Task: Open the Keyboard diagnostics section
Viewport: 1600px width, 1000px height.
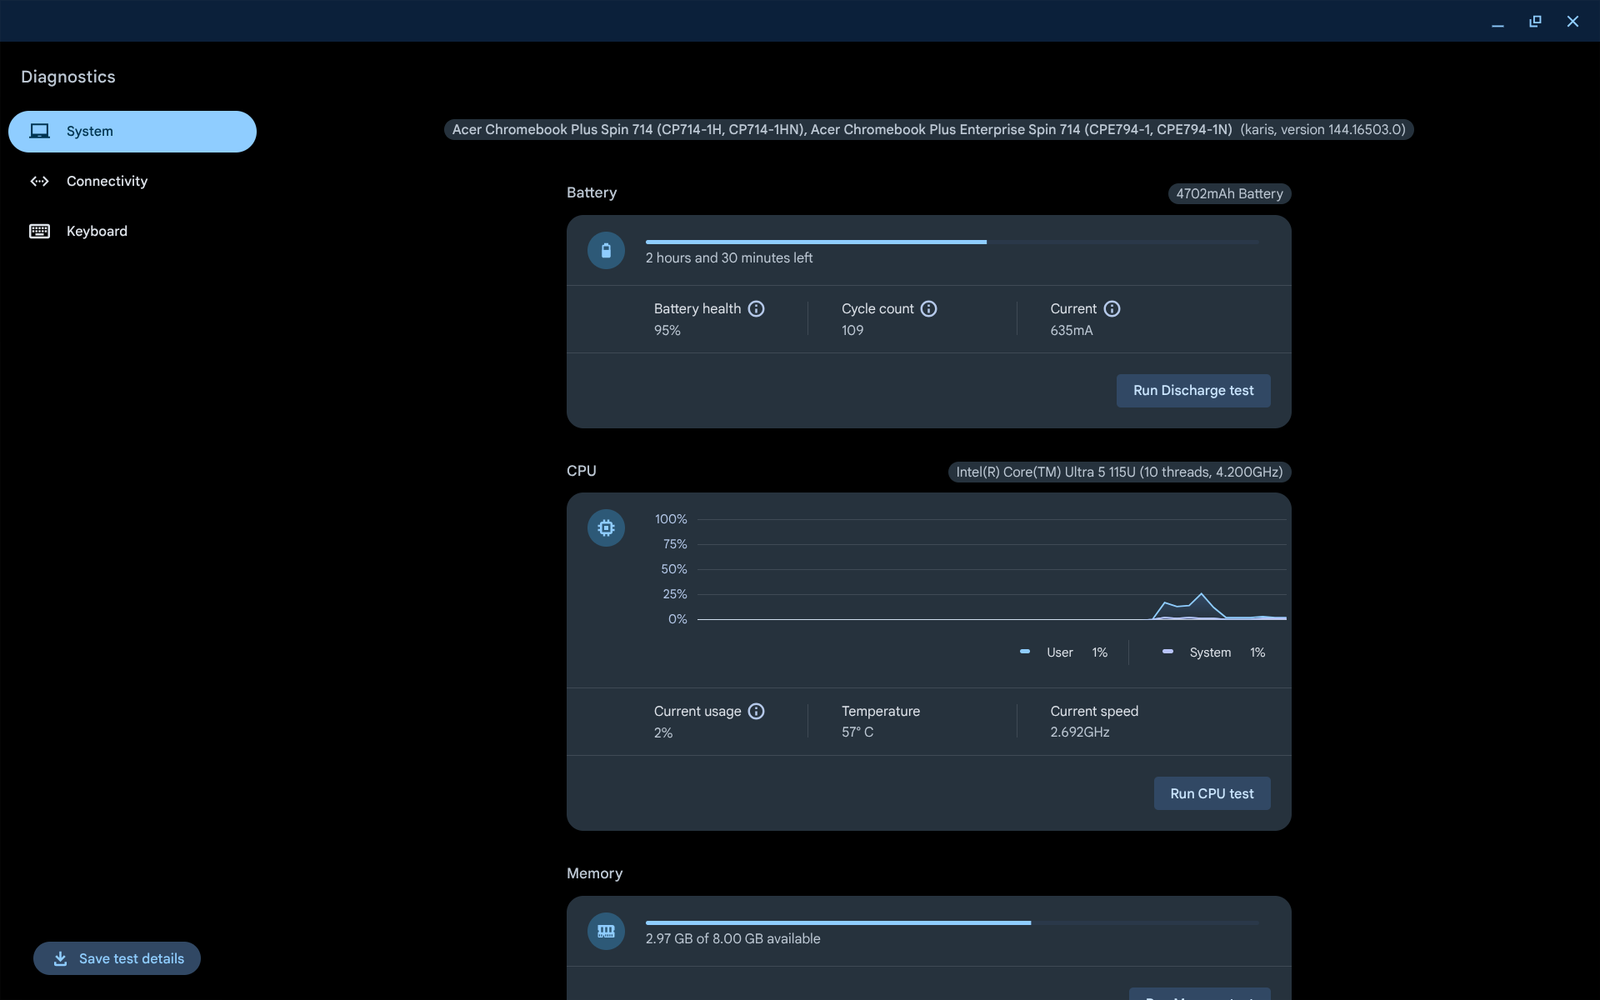Action: [x=96, y=231]
